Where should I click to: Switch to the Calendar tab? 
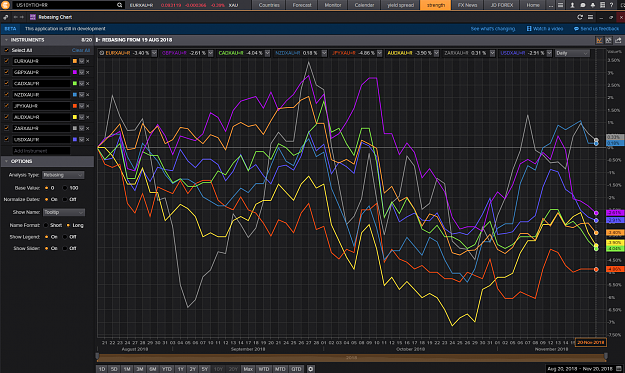pyautogui.click(x=364, y=5)
